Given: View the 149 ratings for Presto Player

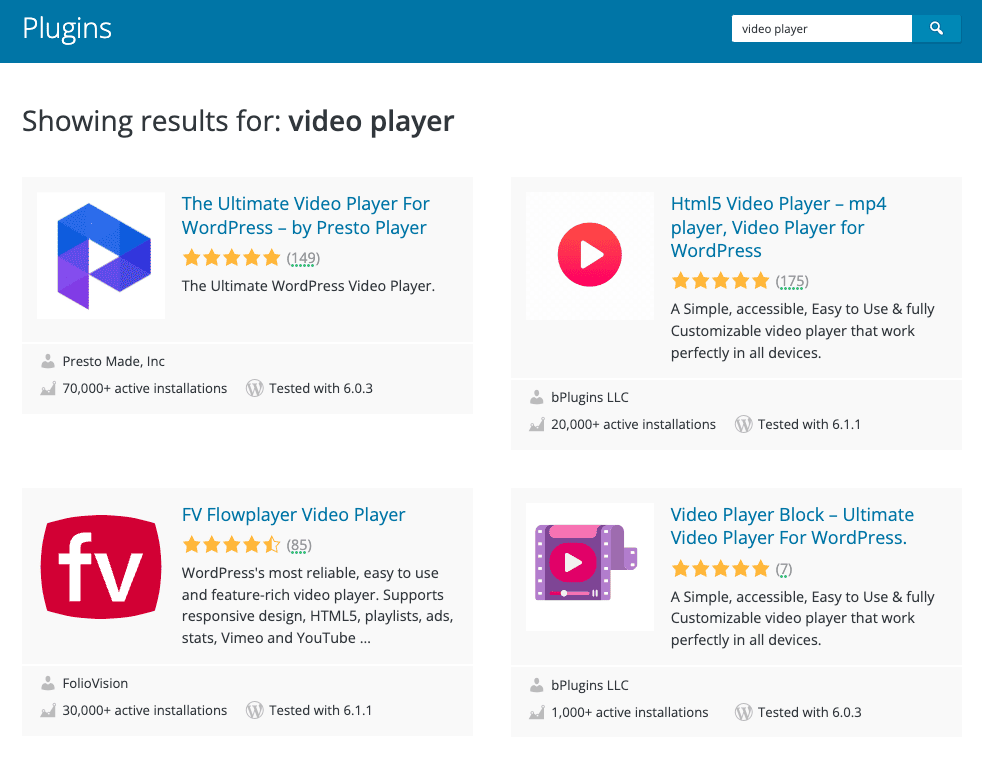Looking at the screenshot, I should pos(303,258).
